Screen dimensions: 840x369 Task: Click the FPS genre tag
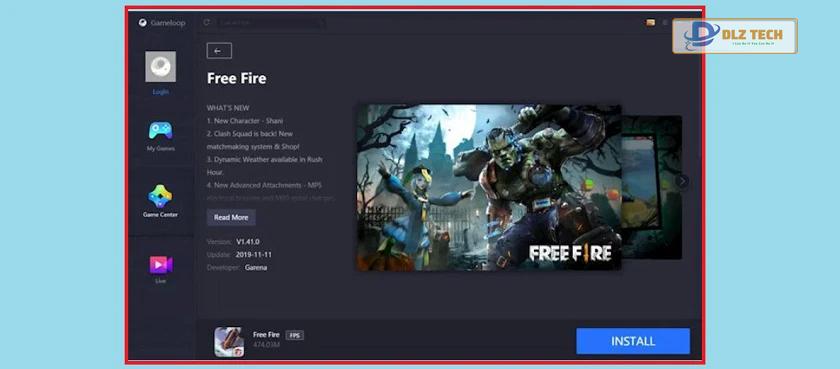[x=295, y=335]
